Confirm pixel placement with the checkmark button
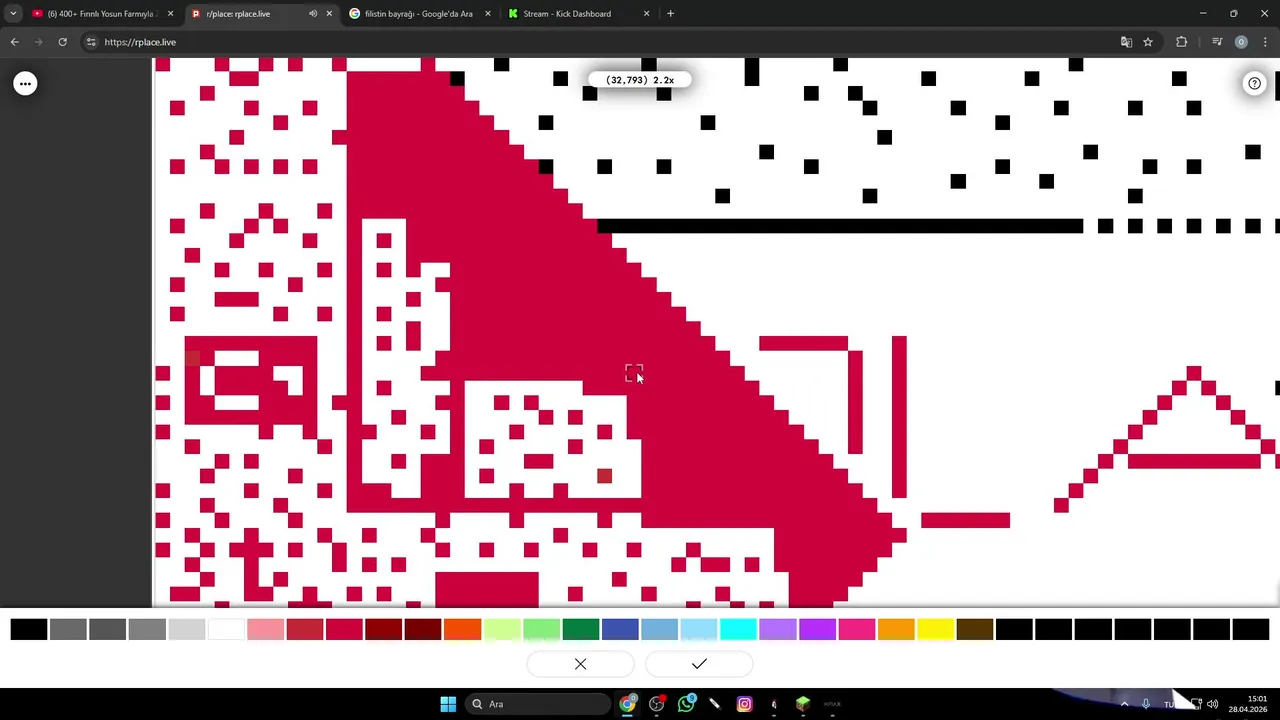The image size is (1280, 720). tap(699, 664)
